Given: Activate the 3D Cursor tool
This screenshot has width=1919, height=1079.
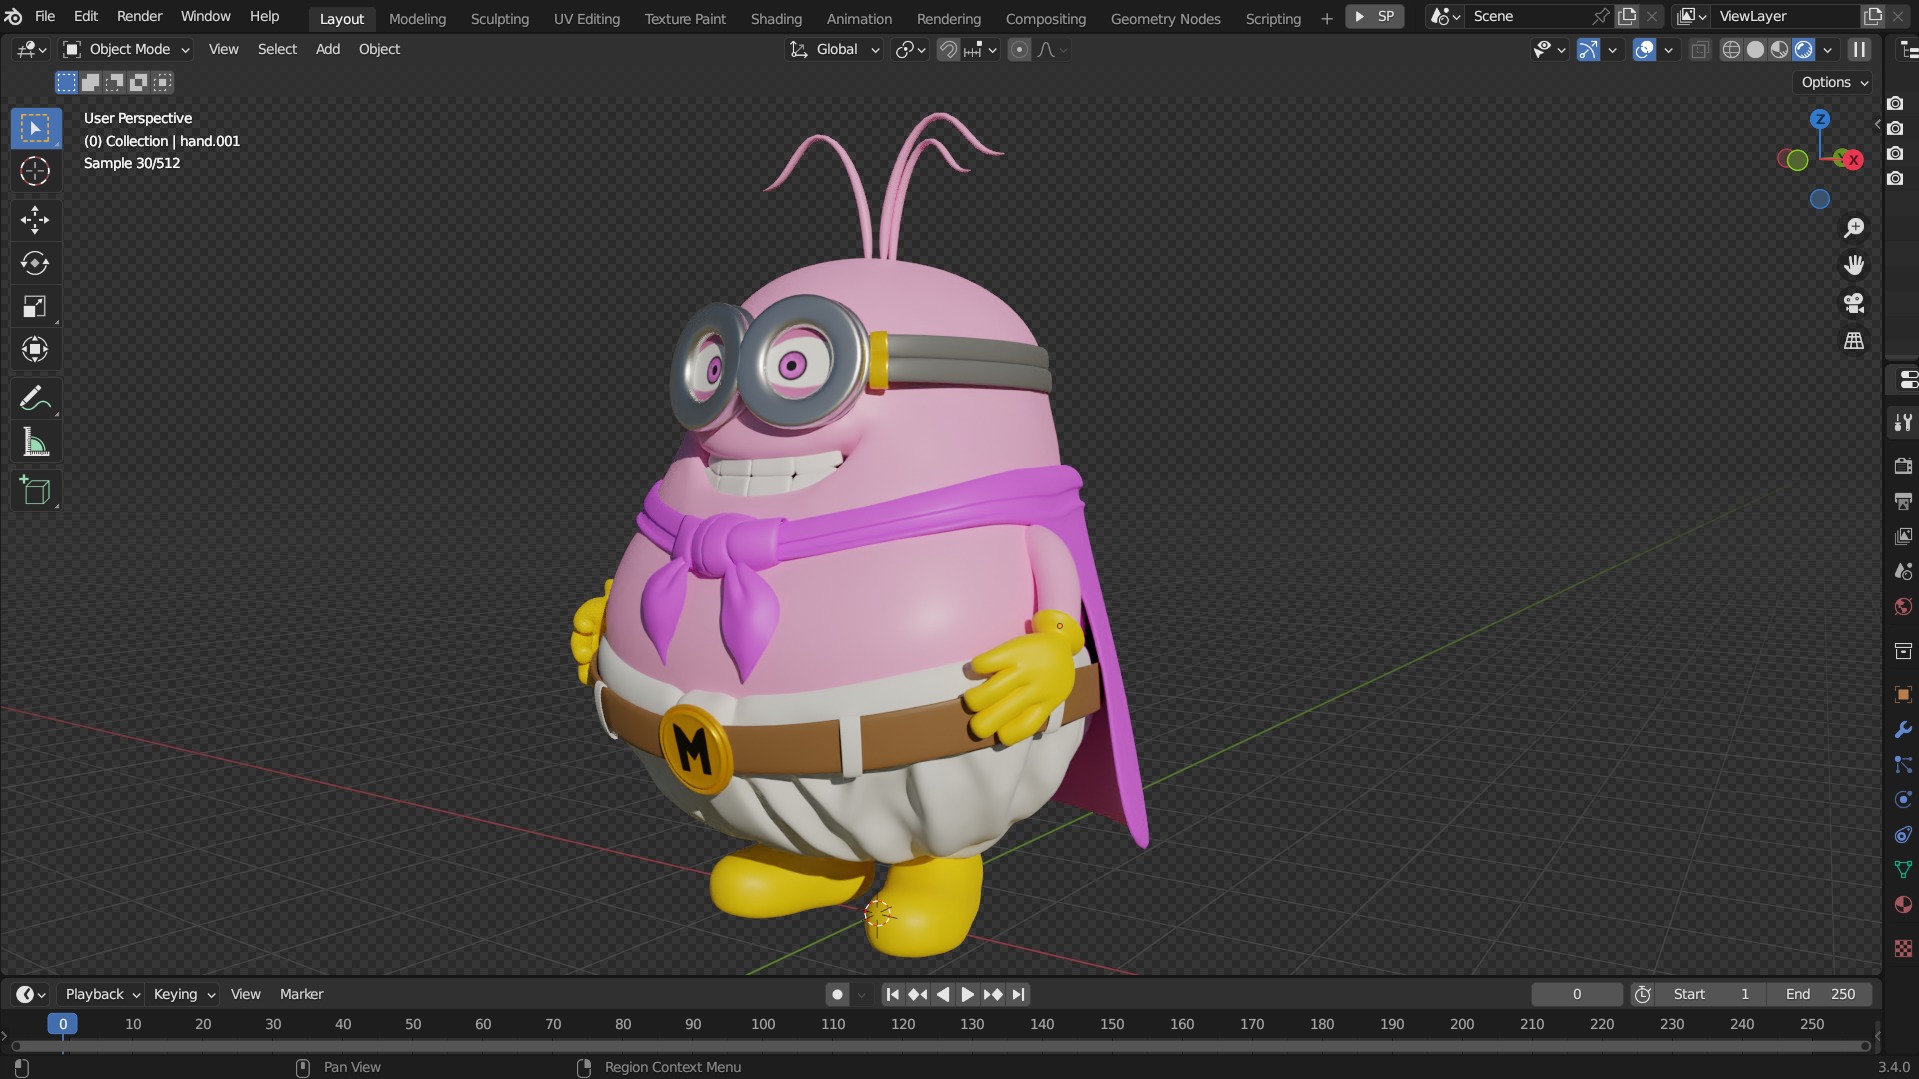Looking at the screenshot, I should (x=35, y=171).
